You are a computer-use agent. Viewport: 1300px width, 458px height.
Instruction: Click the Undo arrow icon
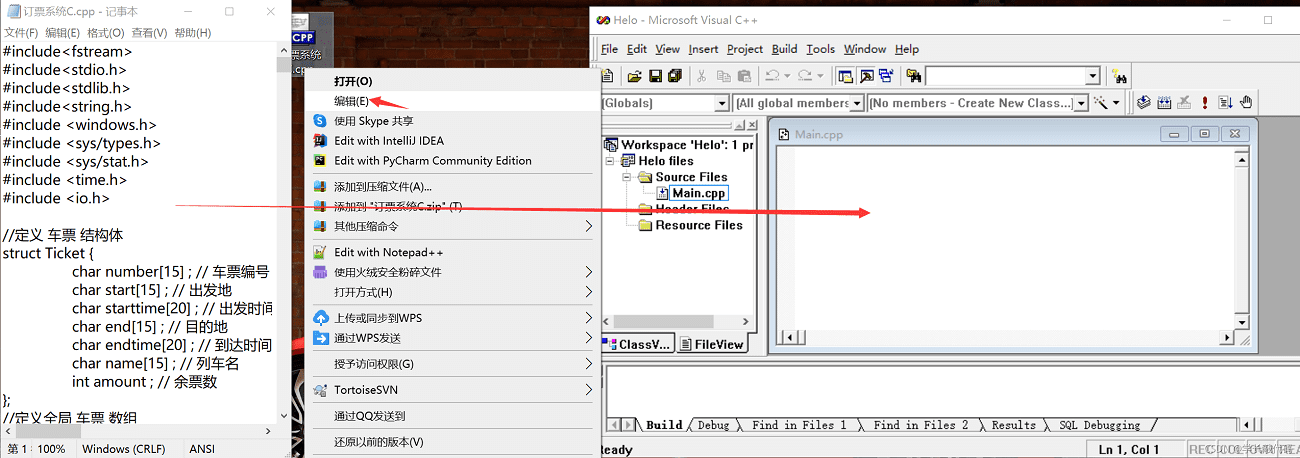(x=772, y=76)
